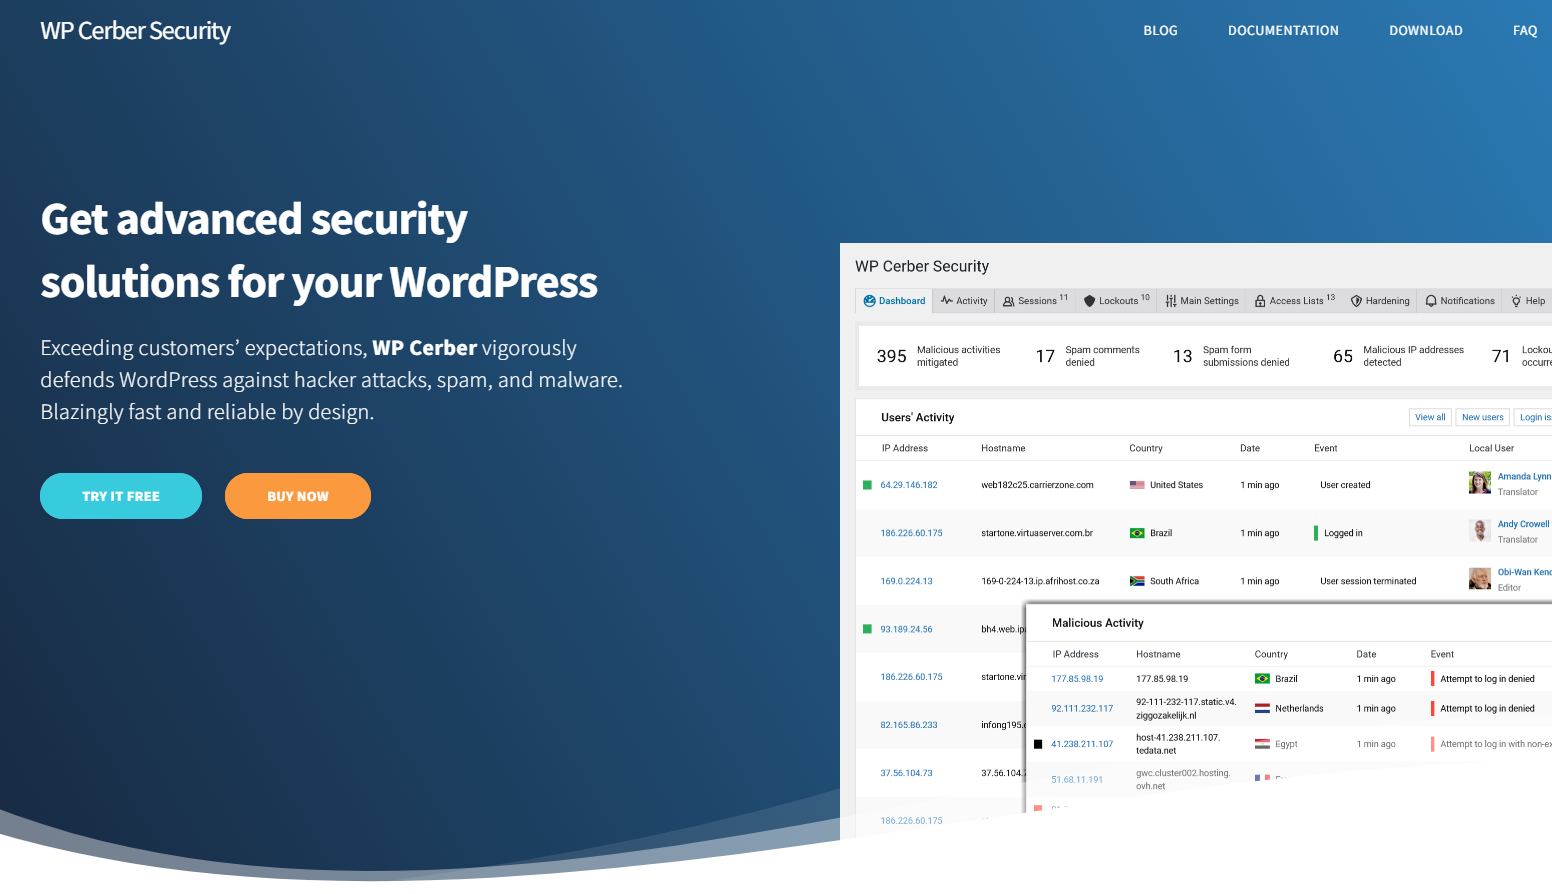Click the 395 Malicious activities mitigated stat
The width and height of the screenshot is (1552, 894).
[938, 356]
